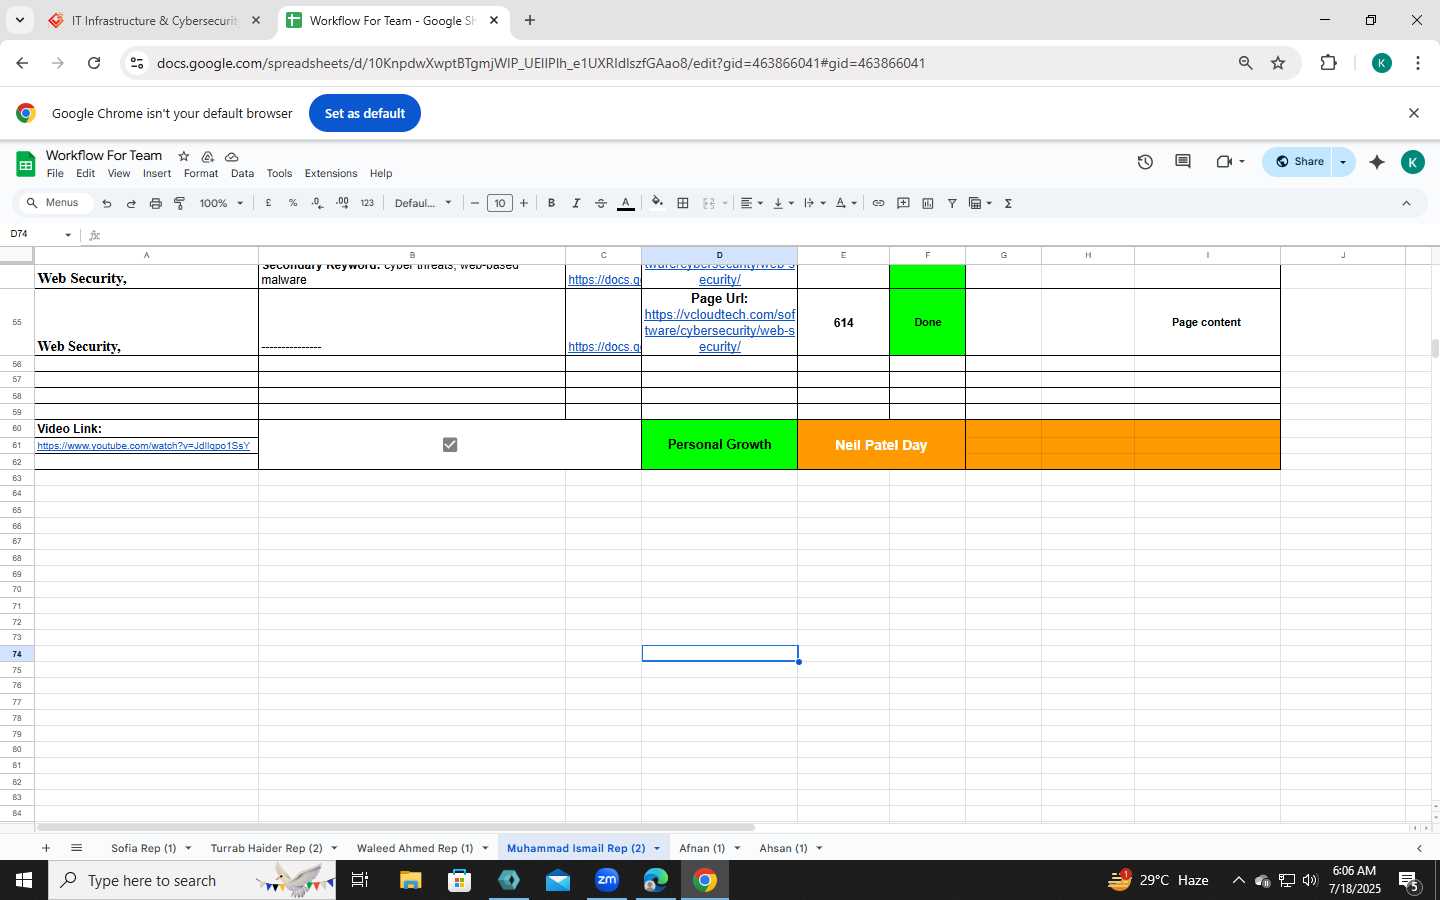Open horizontal align dropdown
This screenshot has width=1440, height=900.
pyautogui.click(x=751, y=203)
